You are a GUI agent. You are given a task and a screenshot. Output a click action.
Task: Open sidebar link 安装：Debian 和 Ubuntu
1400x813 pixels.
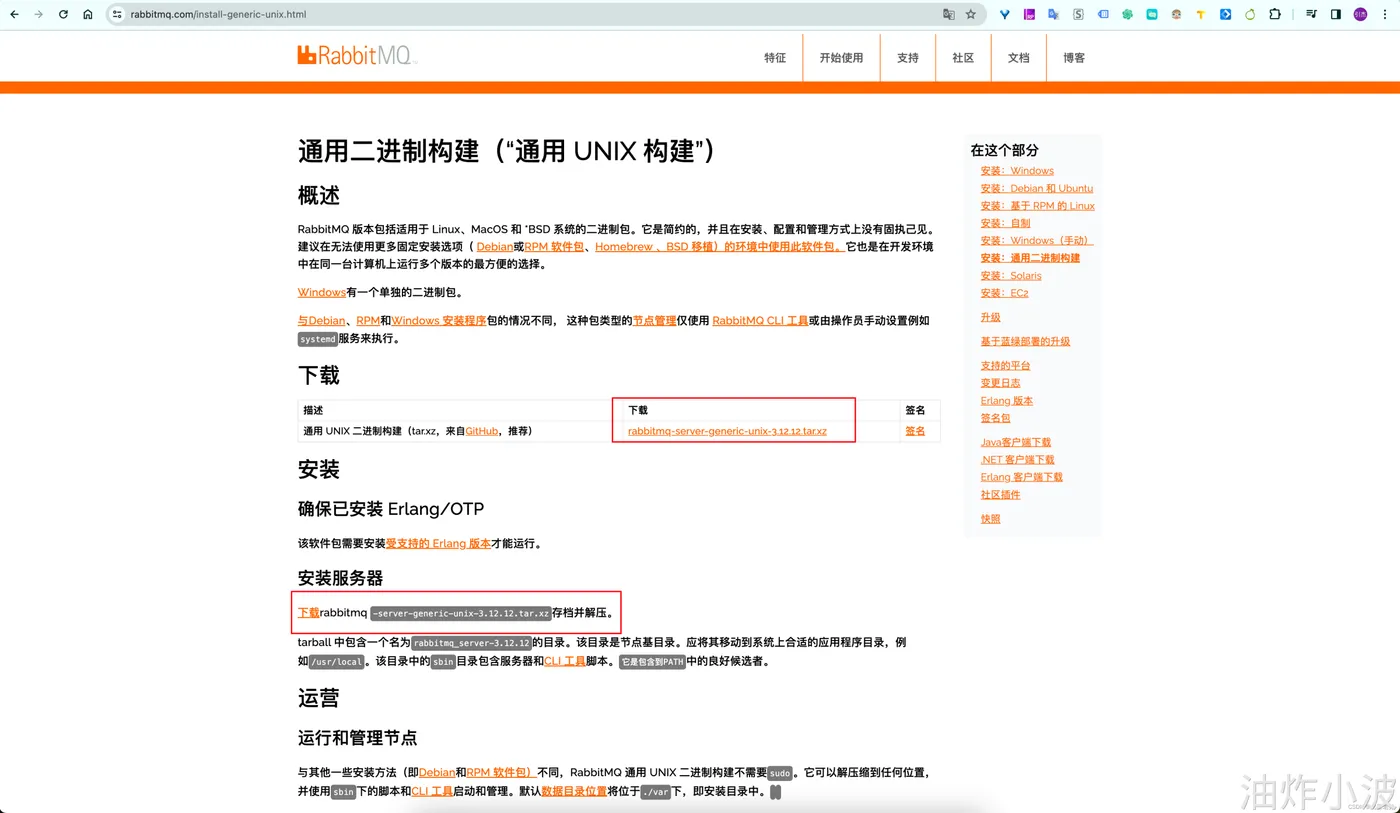1037,188
